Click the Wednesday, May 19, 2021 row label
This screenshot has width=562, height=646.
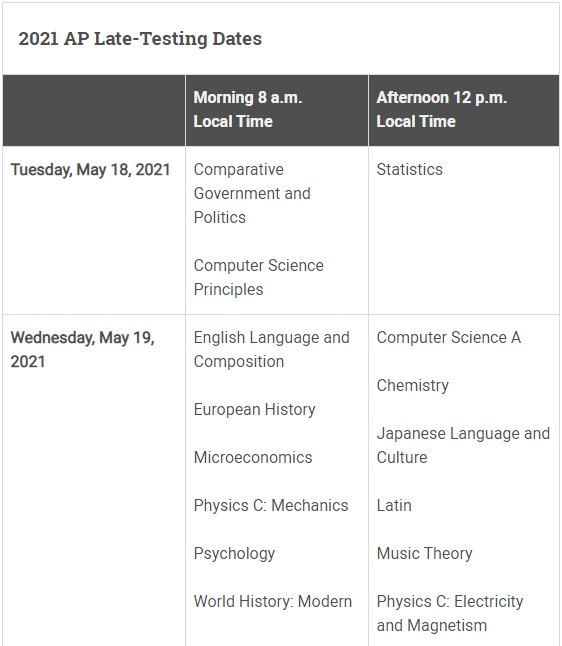click(82, 349)
